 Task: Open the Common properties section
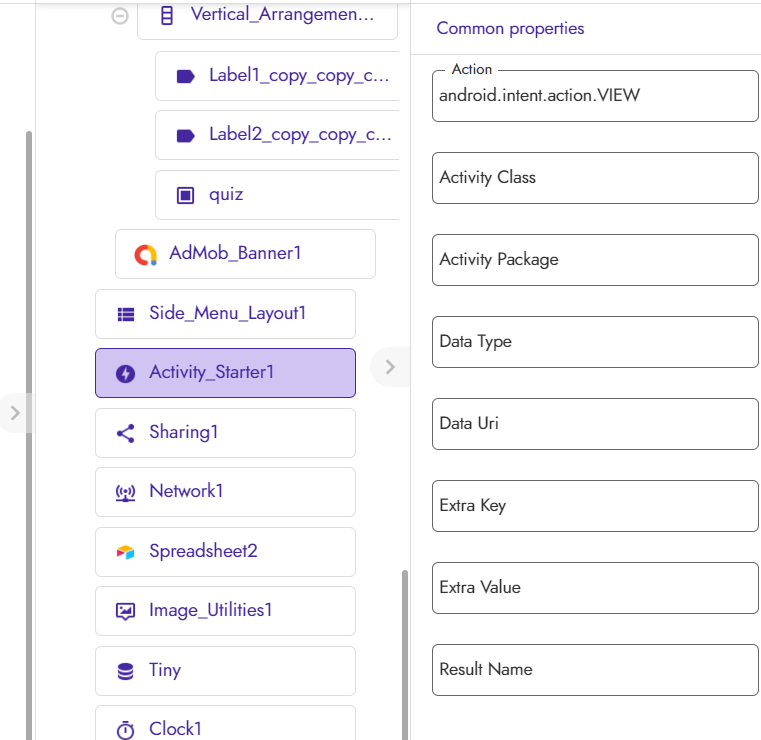pos(510,28)
